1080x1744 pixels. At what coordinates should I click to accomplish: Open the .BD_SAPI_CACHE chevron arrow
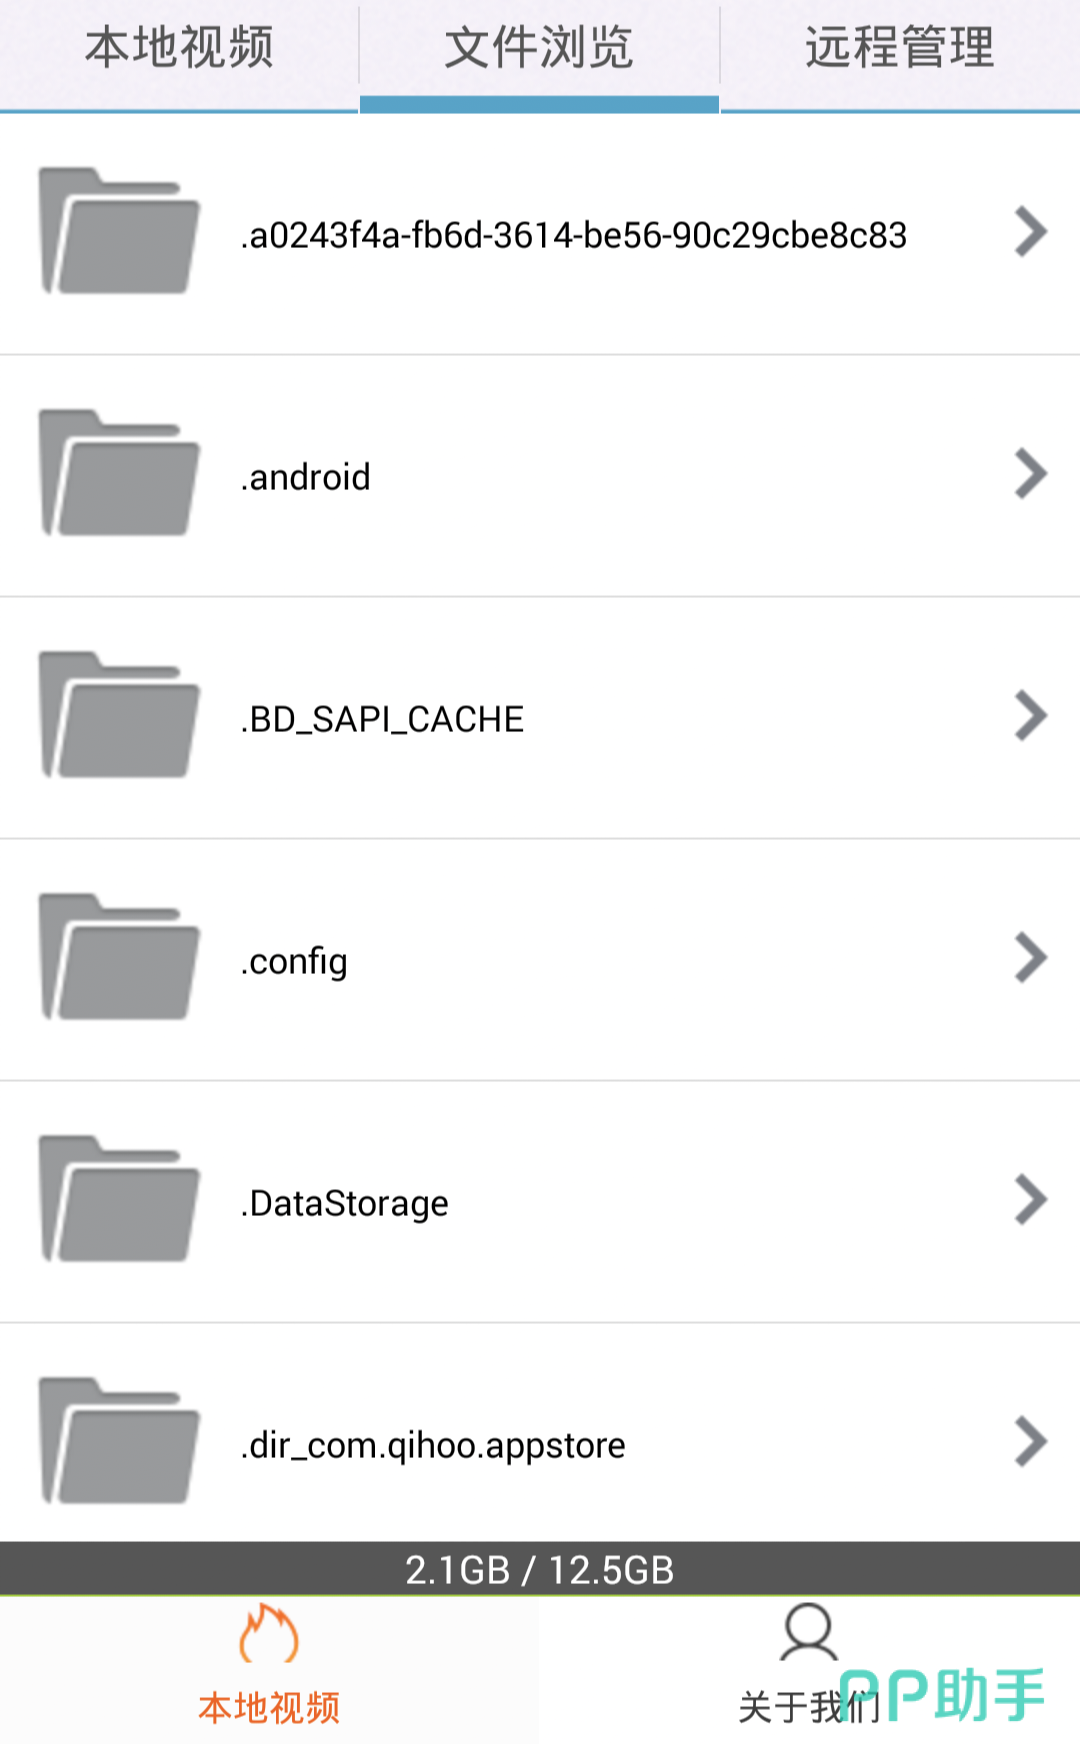click(1030, 716)
